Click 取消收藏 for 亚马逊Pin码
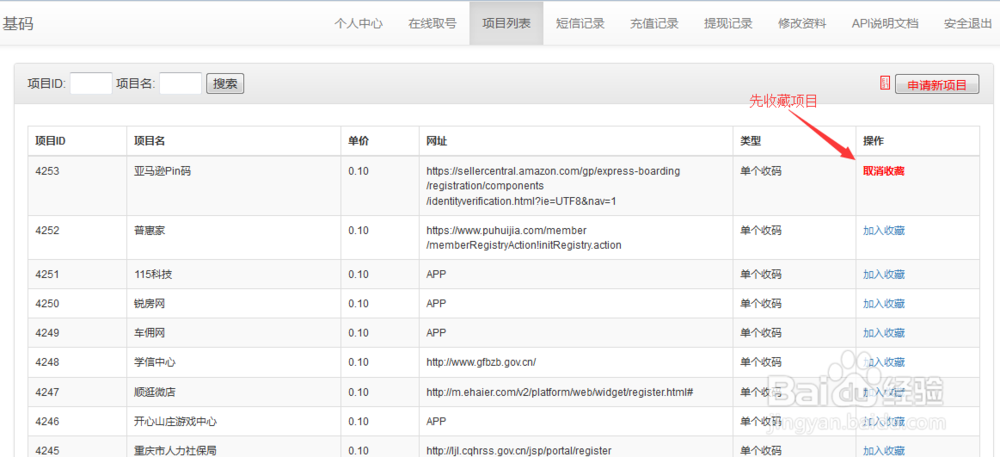The width and height of the screenshot is (1000, 457). (x=883, y=171)
